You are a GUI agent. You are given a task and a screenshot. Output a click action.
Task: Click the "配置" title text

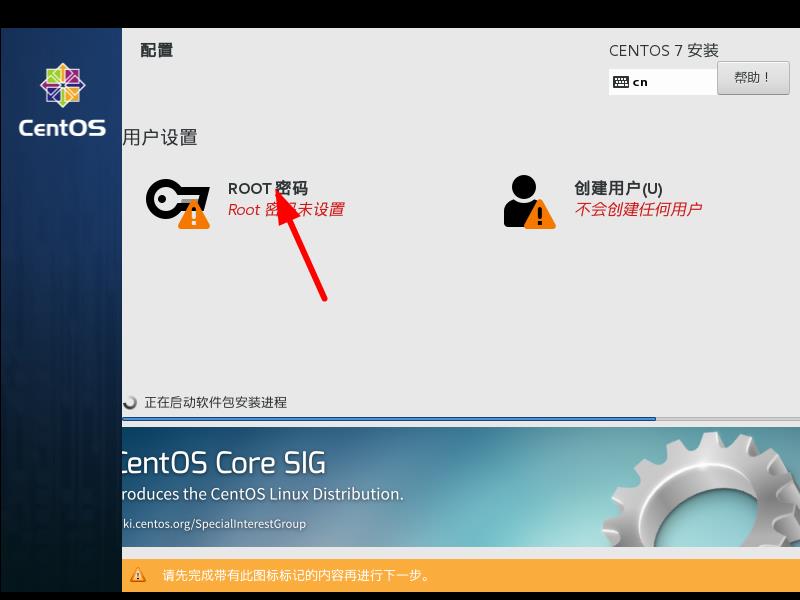[x=157, y=51]
